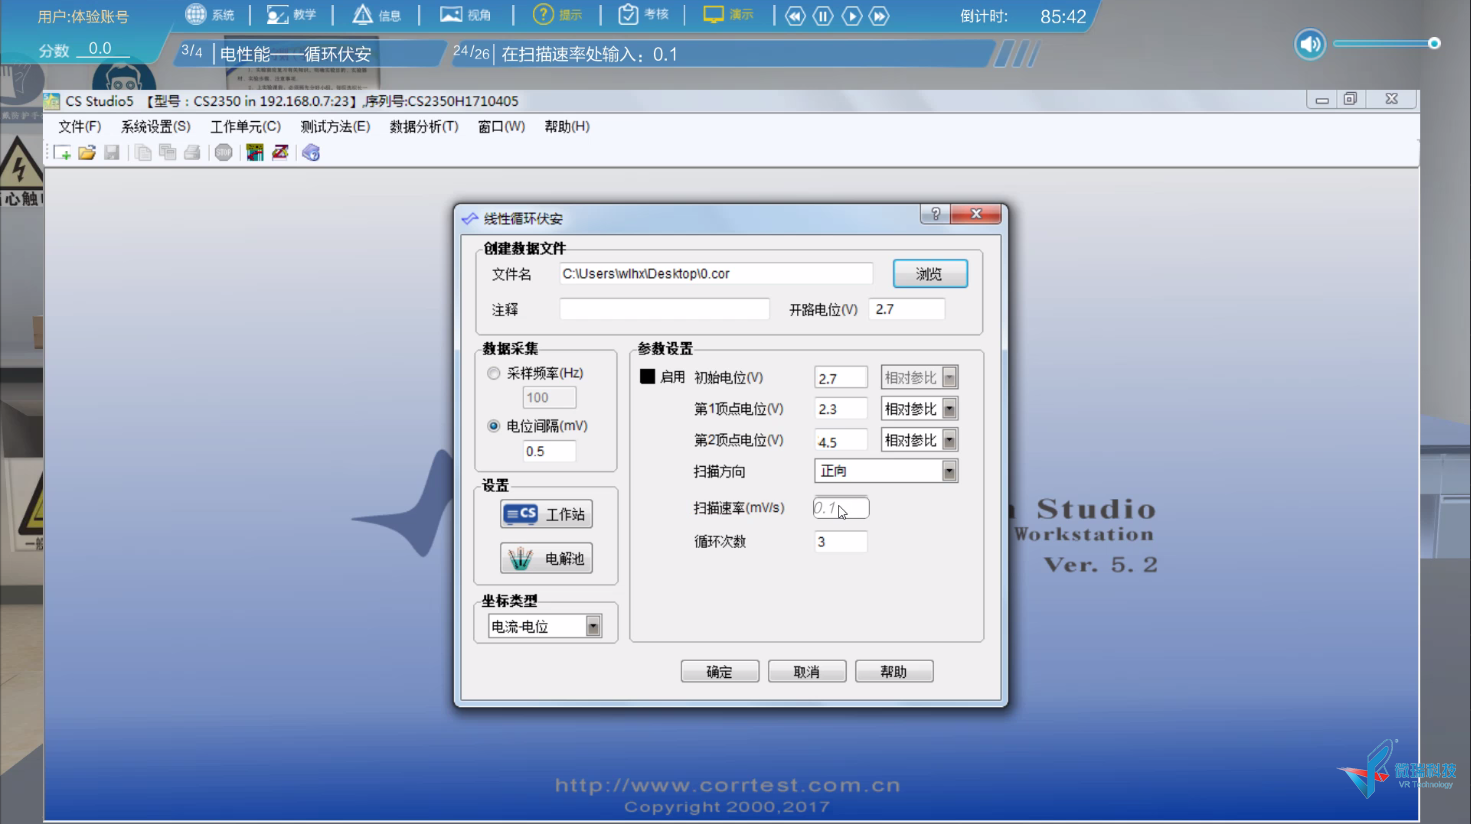Click the 取消 cancel button
The height and width of the screenshot is (824, 1471).
coord(807,672)
